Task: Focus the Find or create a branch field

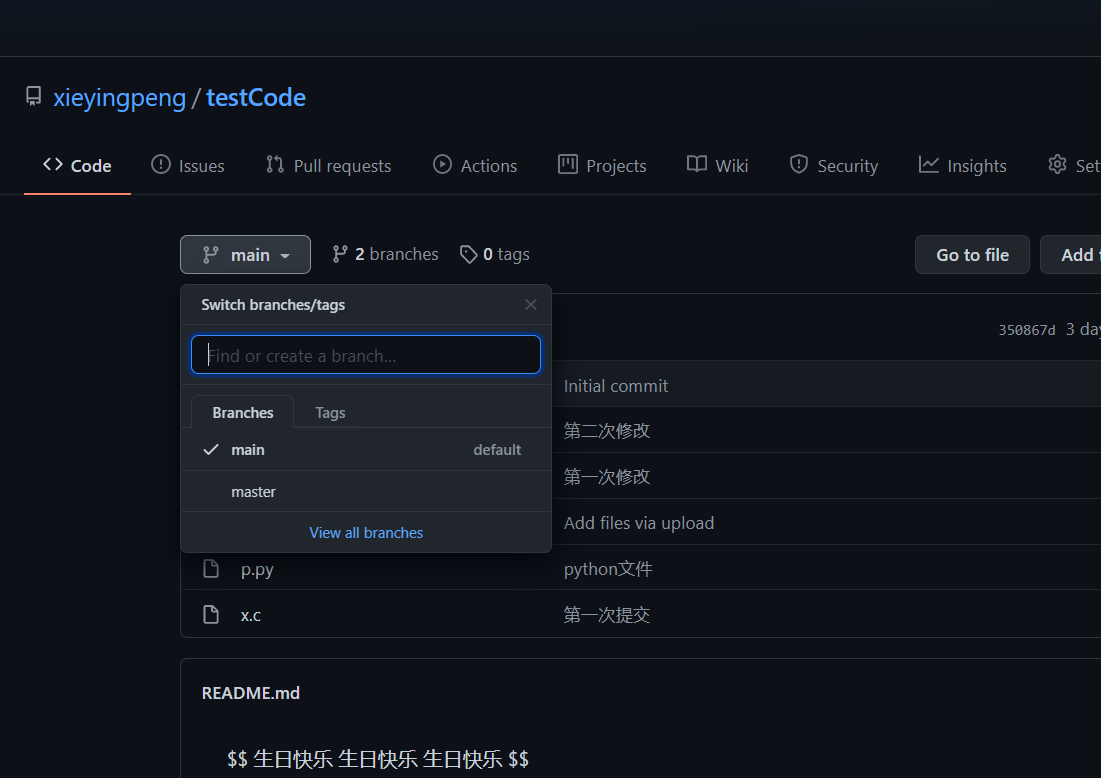Action: 366,355
